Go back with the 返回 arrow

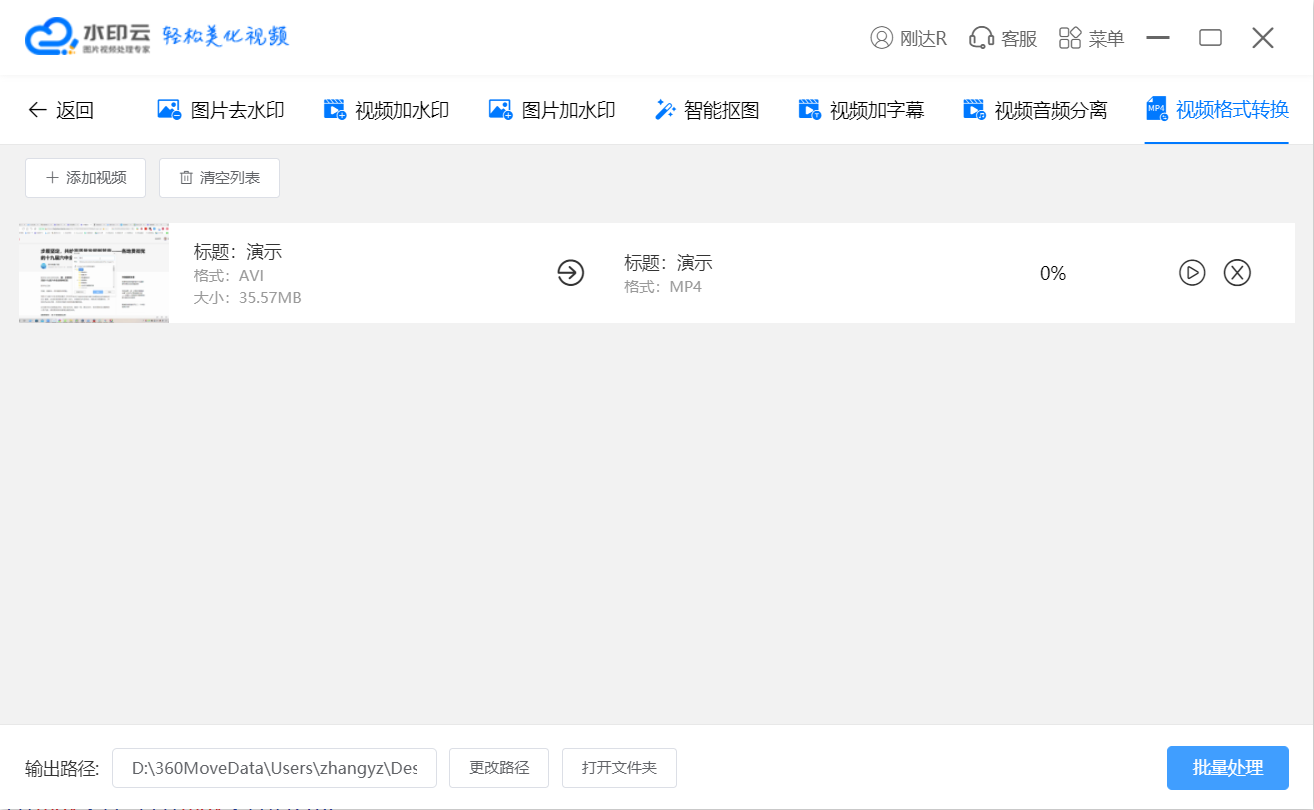pos(61,110)
